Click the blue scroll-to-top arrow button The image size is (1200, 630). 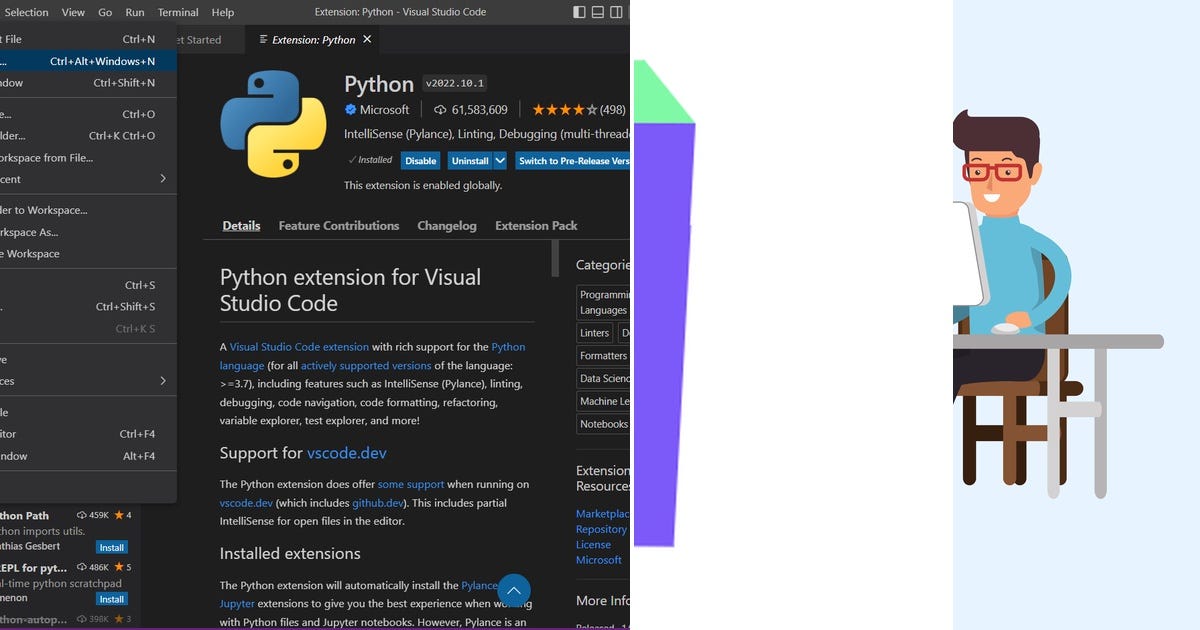click(514, 590)
